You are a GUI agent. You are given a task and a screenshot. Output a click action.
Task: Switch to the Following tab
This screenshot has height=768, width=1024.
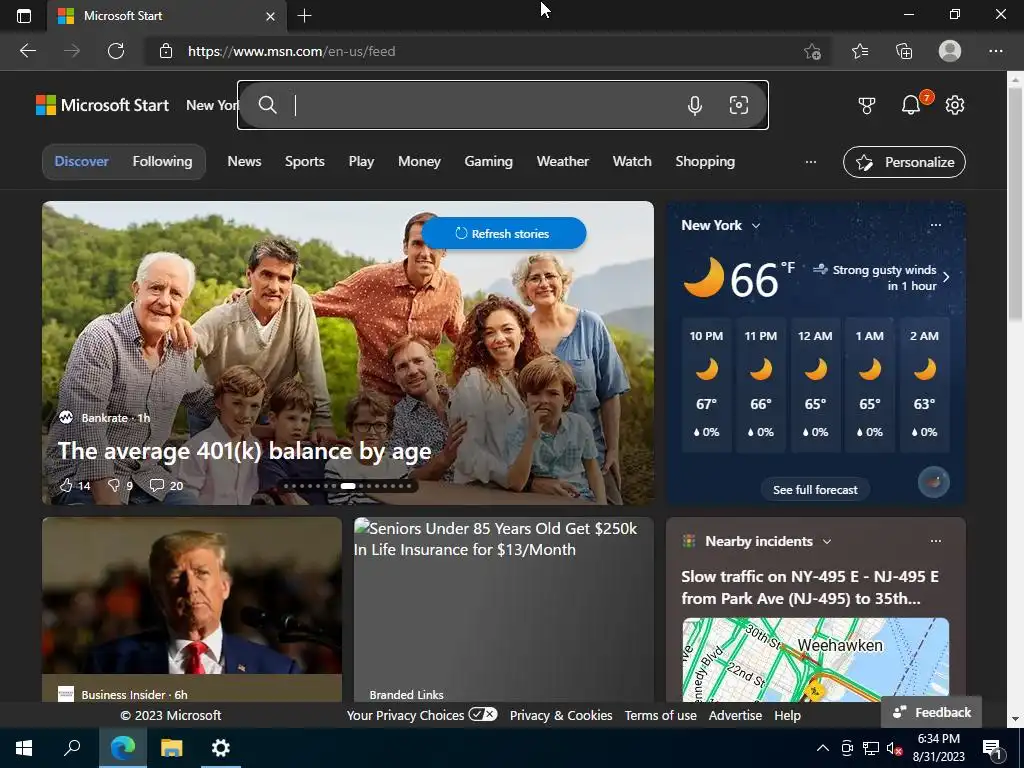[x=163, y=161]
